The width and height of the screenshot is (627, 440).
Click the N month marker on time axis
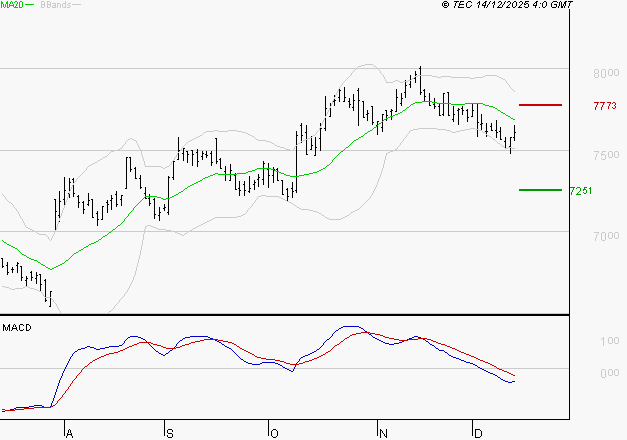[383, 434]
